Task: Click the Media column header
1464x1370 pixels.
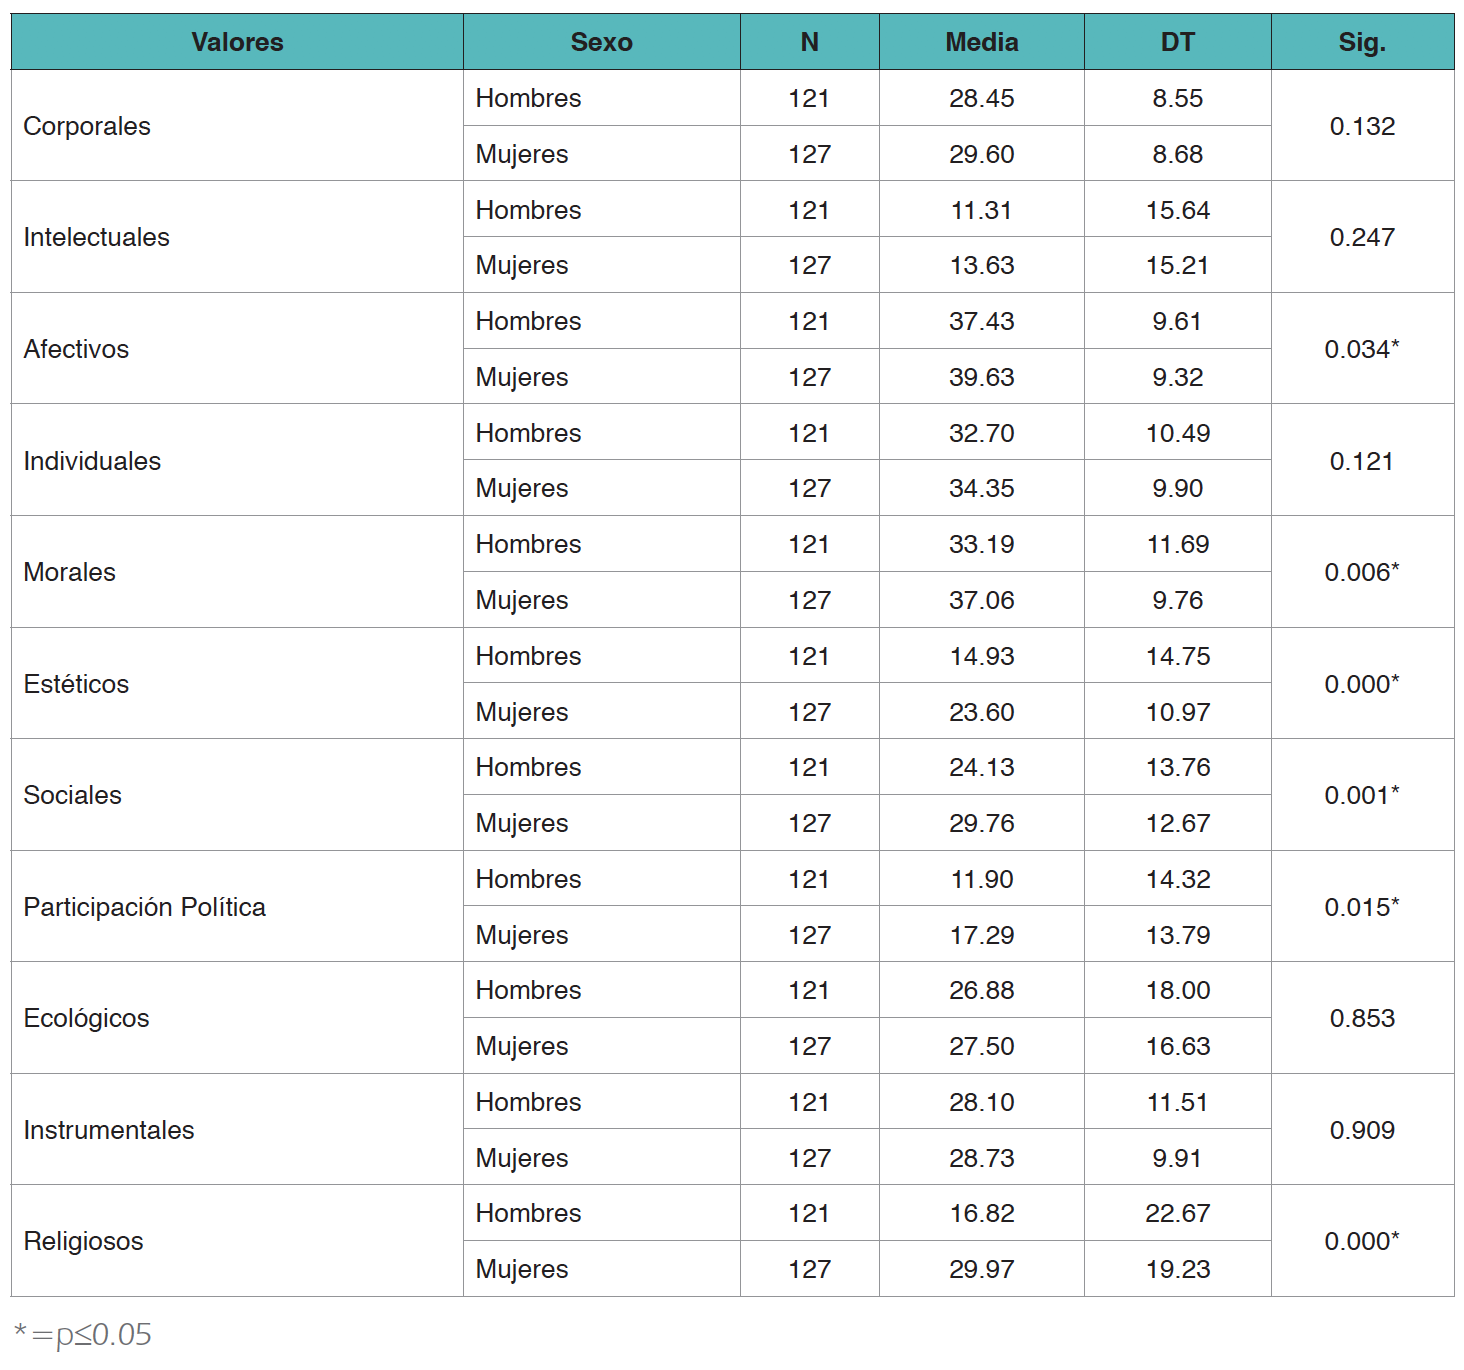Action: point(981,42)
